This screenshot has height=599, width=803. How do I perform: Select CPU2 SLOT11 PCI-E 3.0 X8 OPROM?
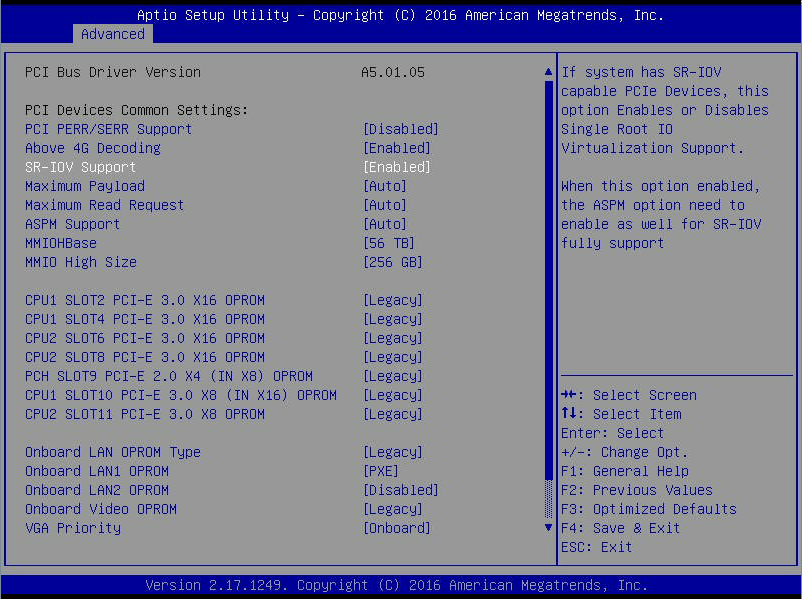pos(145,414)
